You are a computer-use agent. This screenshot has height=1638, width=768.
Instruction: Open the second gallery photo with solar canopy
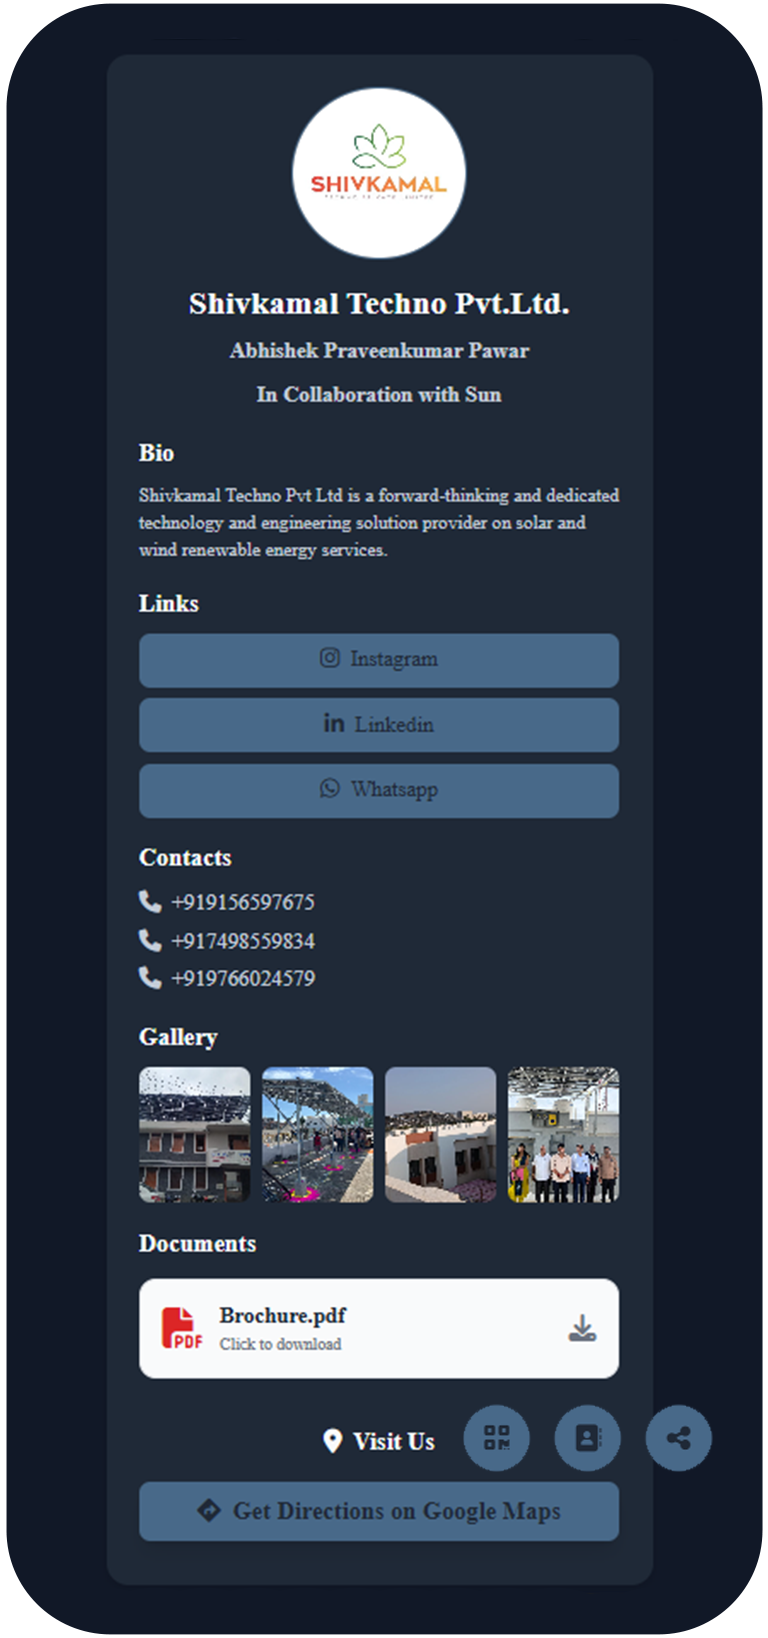318,1135
